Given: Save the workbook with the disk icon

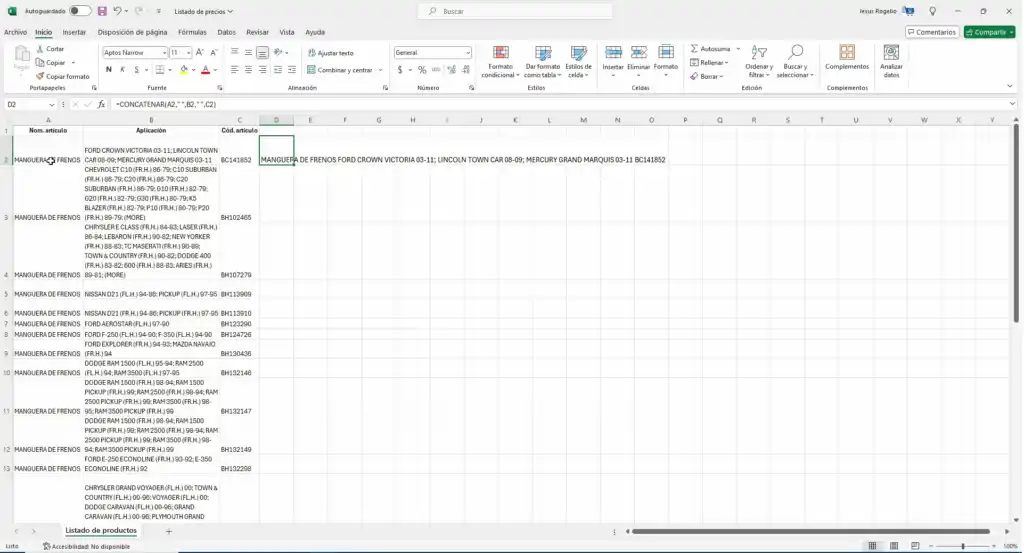Looking at the screenshot, I should click(x=102, y=11).
